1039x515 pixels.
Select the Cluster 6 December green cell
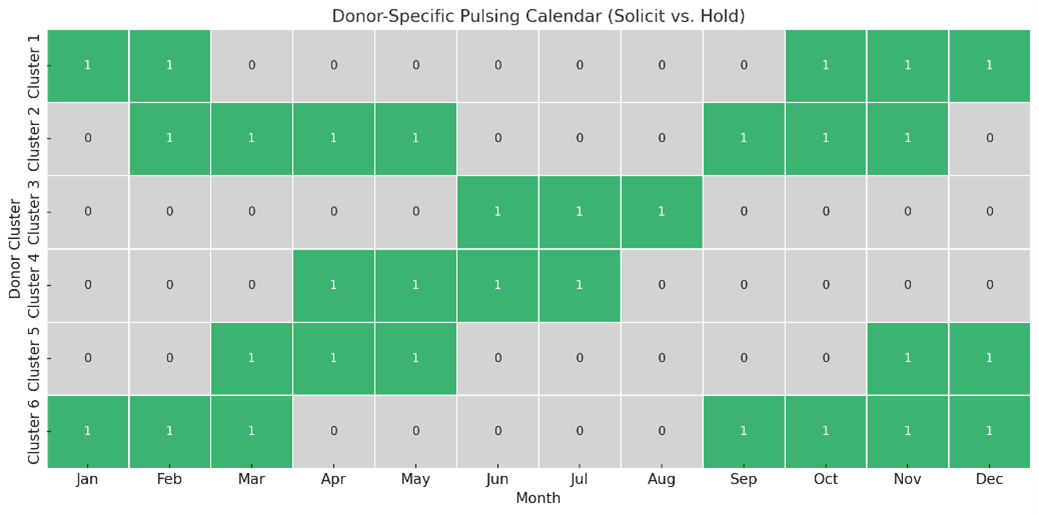coord(989,431)
